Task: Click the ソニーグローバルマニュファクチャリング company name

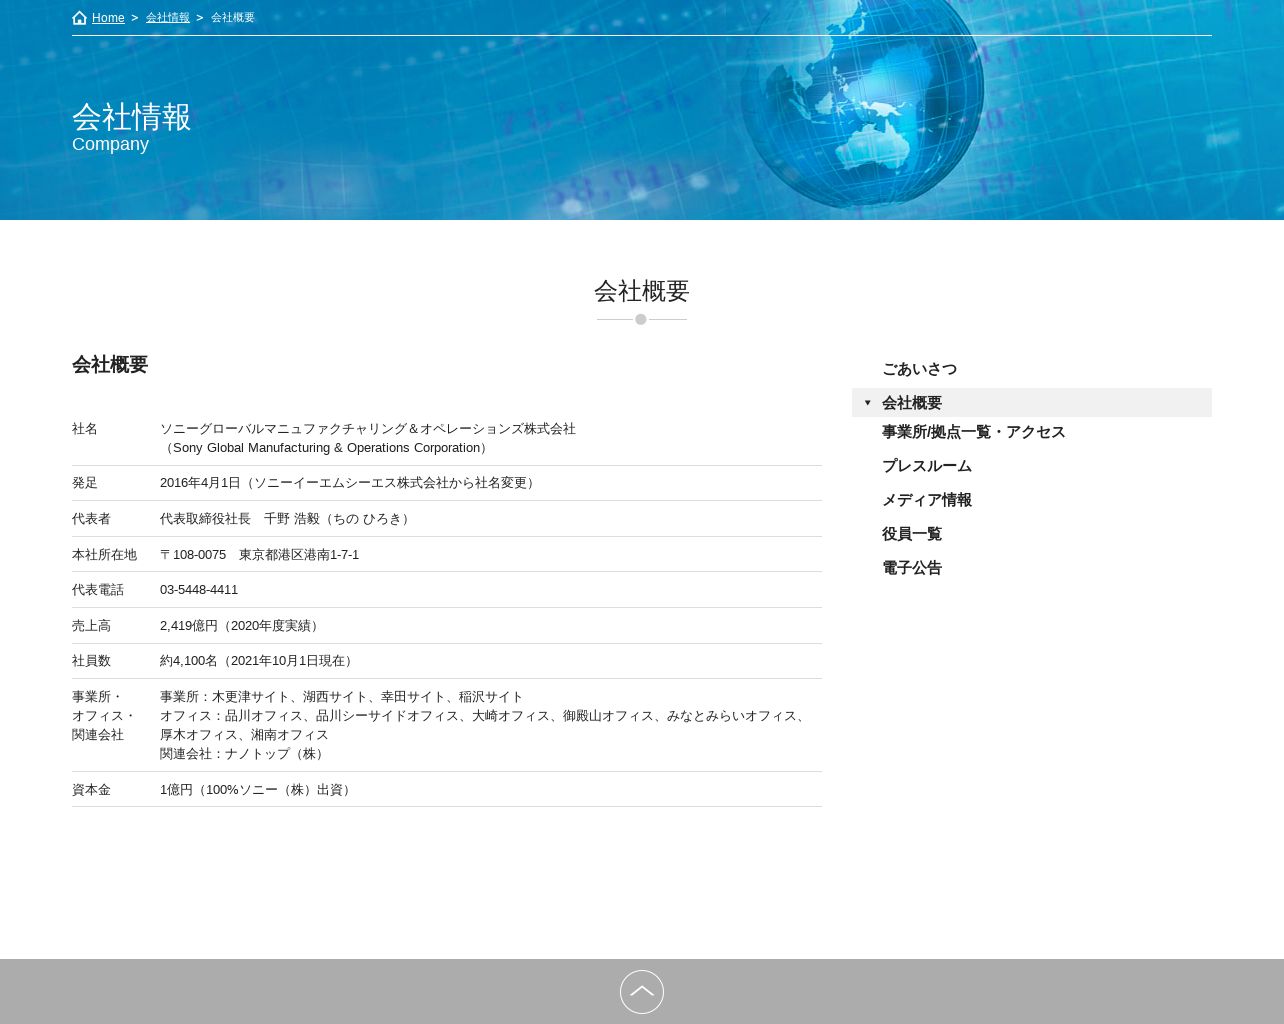Action: pos(368,429)
